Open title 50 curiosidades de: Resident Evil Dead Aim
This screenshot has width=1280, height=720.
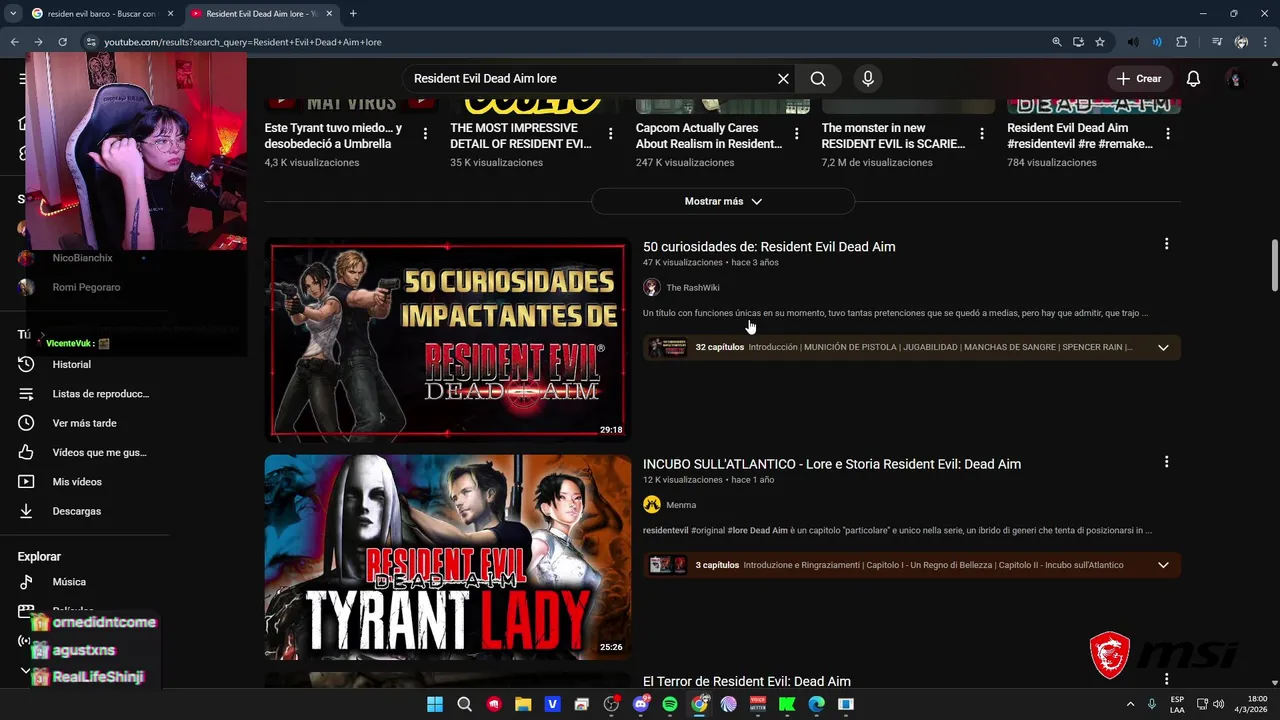[x=769, y=247]
